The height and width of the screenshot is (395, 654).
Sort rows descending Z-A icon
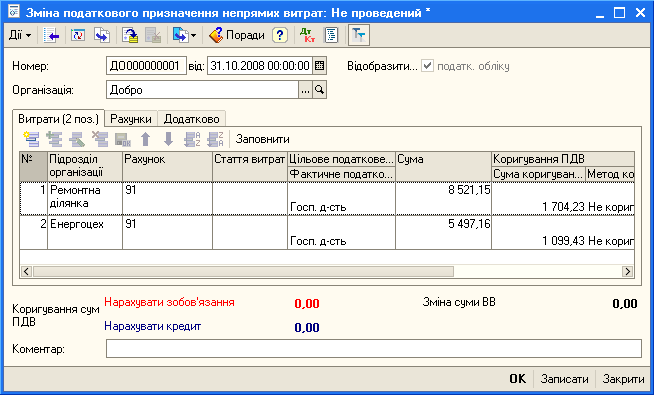click(216, 139)
